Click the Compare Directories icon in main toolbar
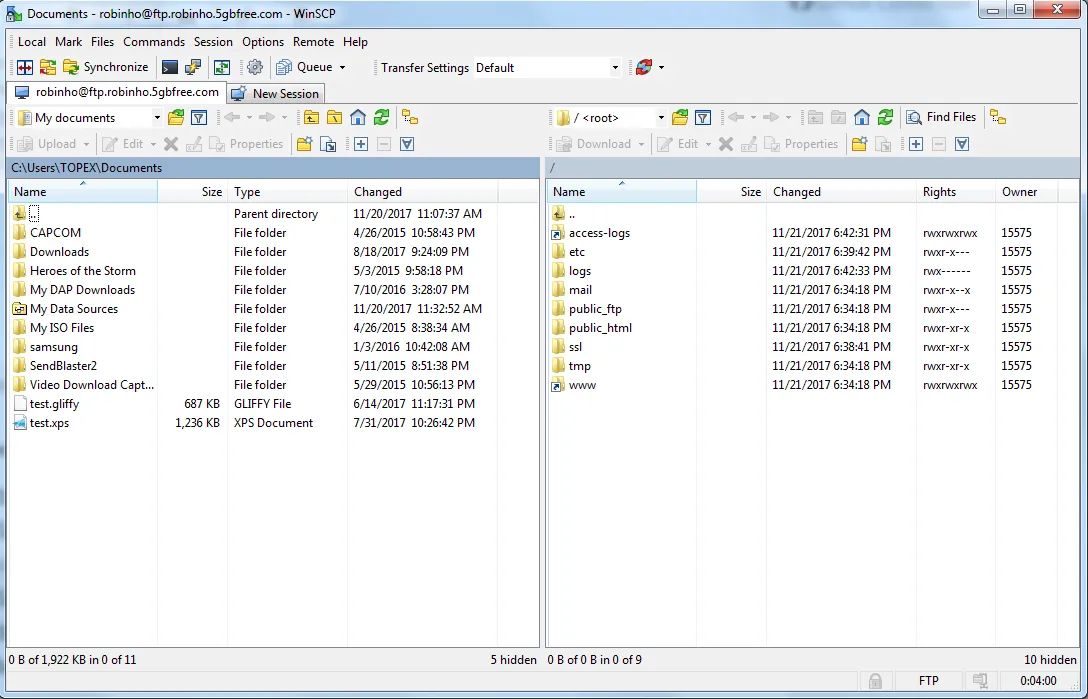 point(26,67)
